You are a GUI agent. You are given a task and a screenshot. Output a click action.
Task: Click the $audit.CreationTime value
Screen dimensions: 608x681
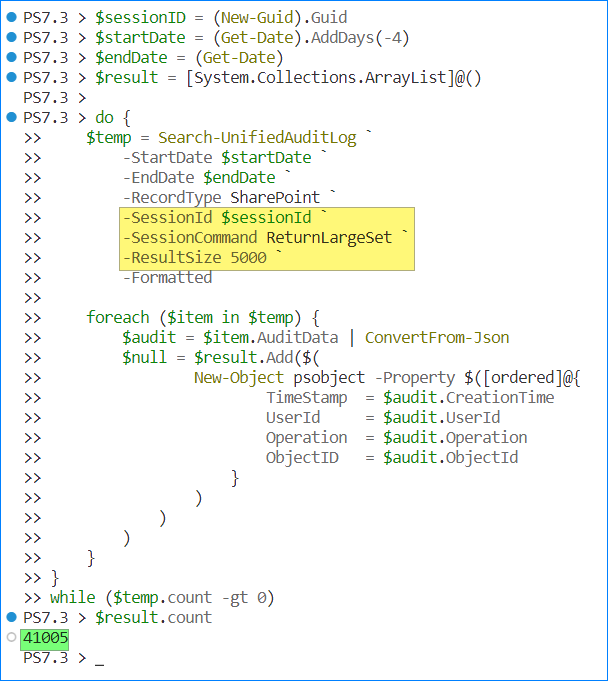(469, 398)
